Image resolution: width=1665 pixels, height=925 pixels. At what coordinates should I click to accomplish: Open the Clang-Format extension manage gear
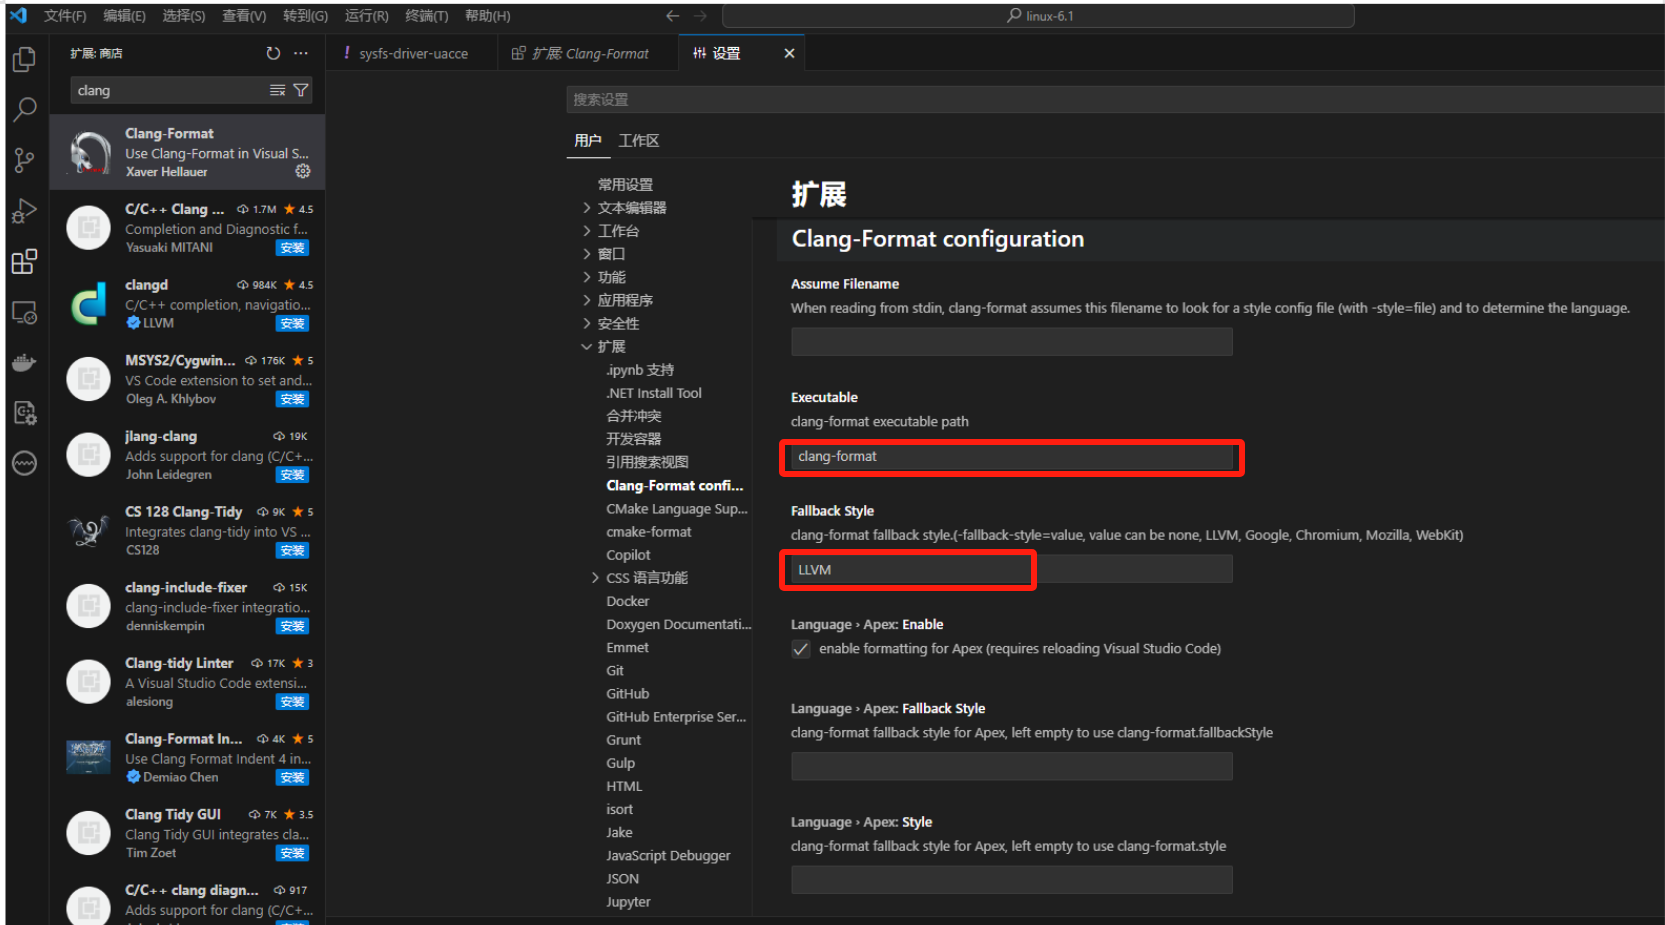pyautogui.click(x=303, y=171)
